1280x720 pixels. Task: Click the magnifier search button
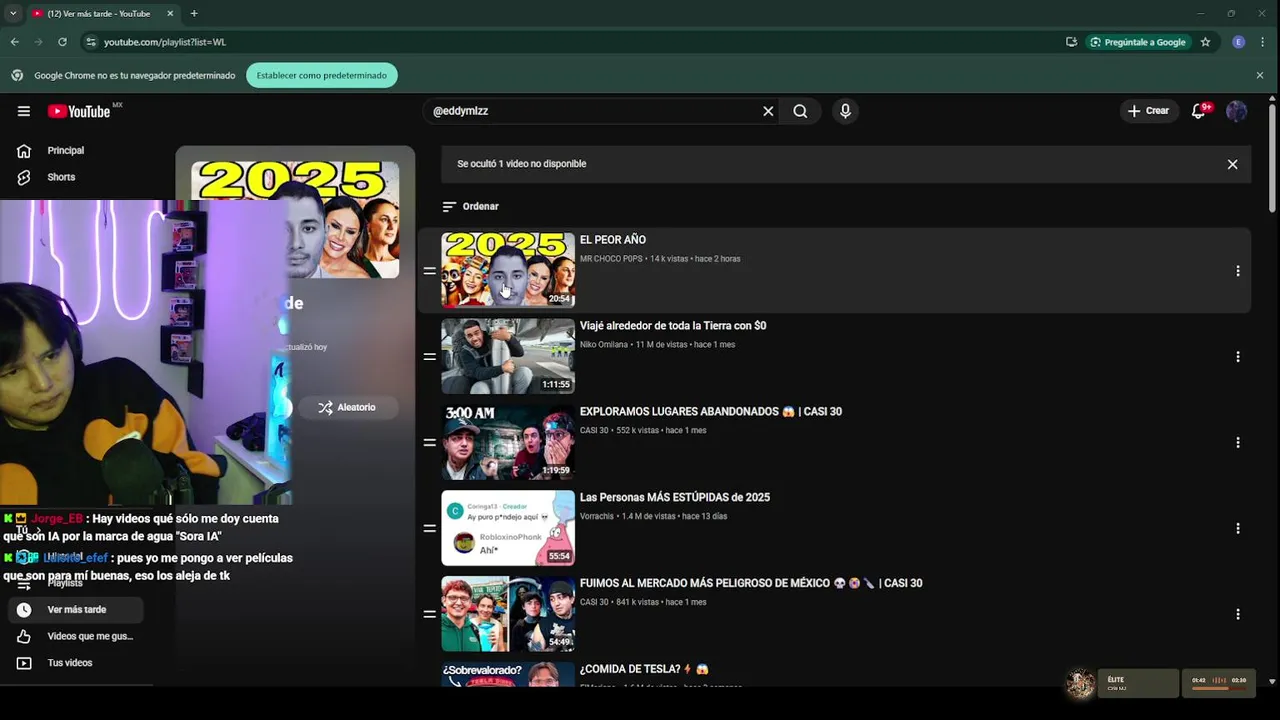(800, 111)
